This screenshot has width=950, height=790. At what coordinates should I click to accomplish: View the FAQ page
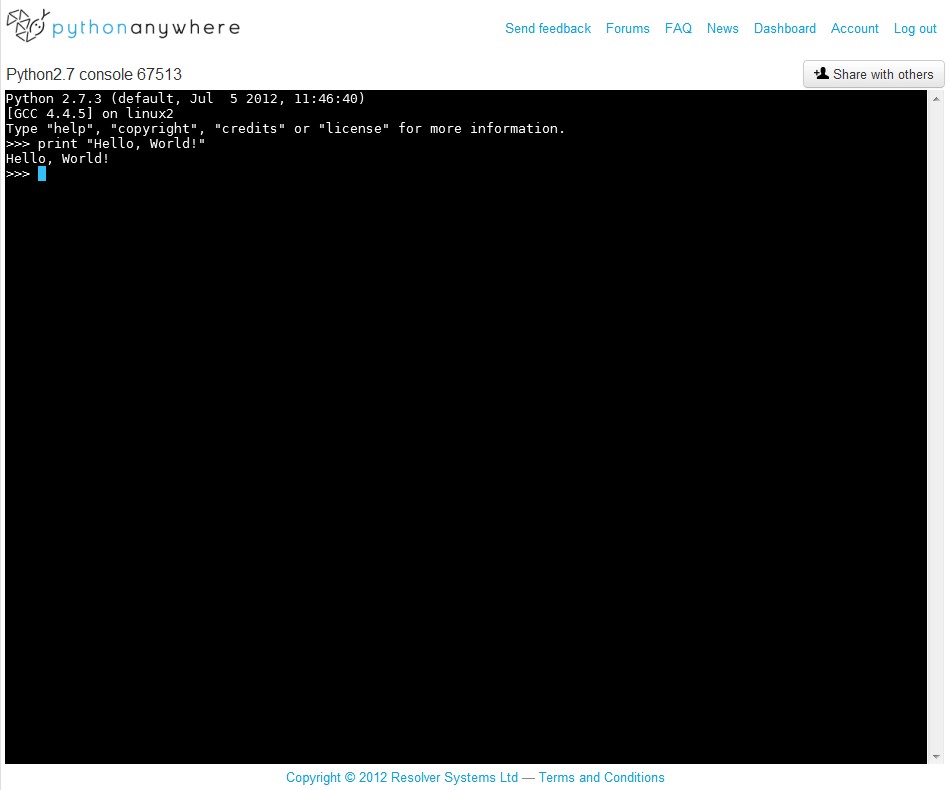[678, 29]
